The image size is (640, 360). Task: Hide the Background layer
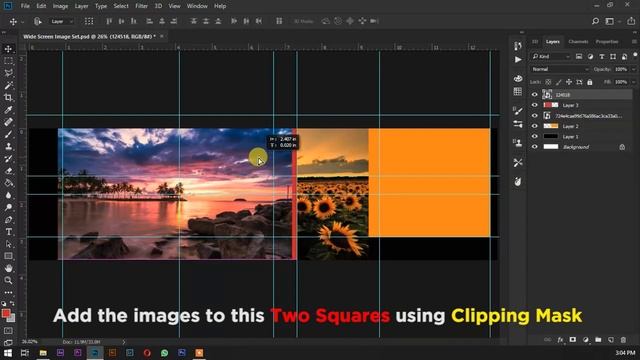tap(535, 147)
